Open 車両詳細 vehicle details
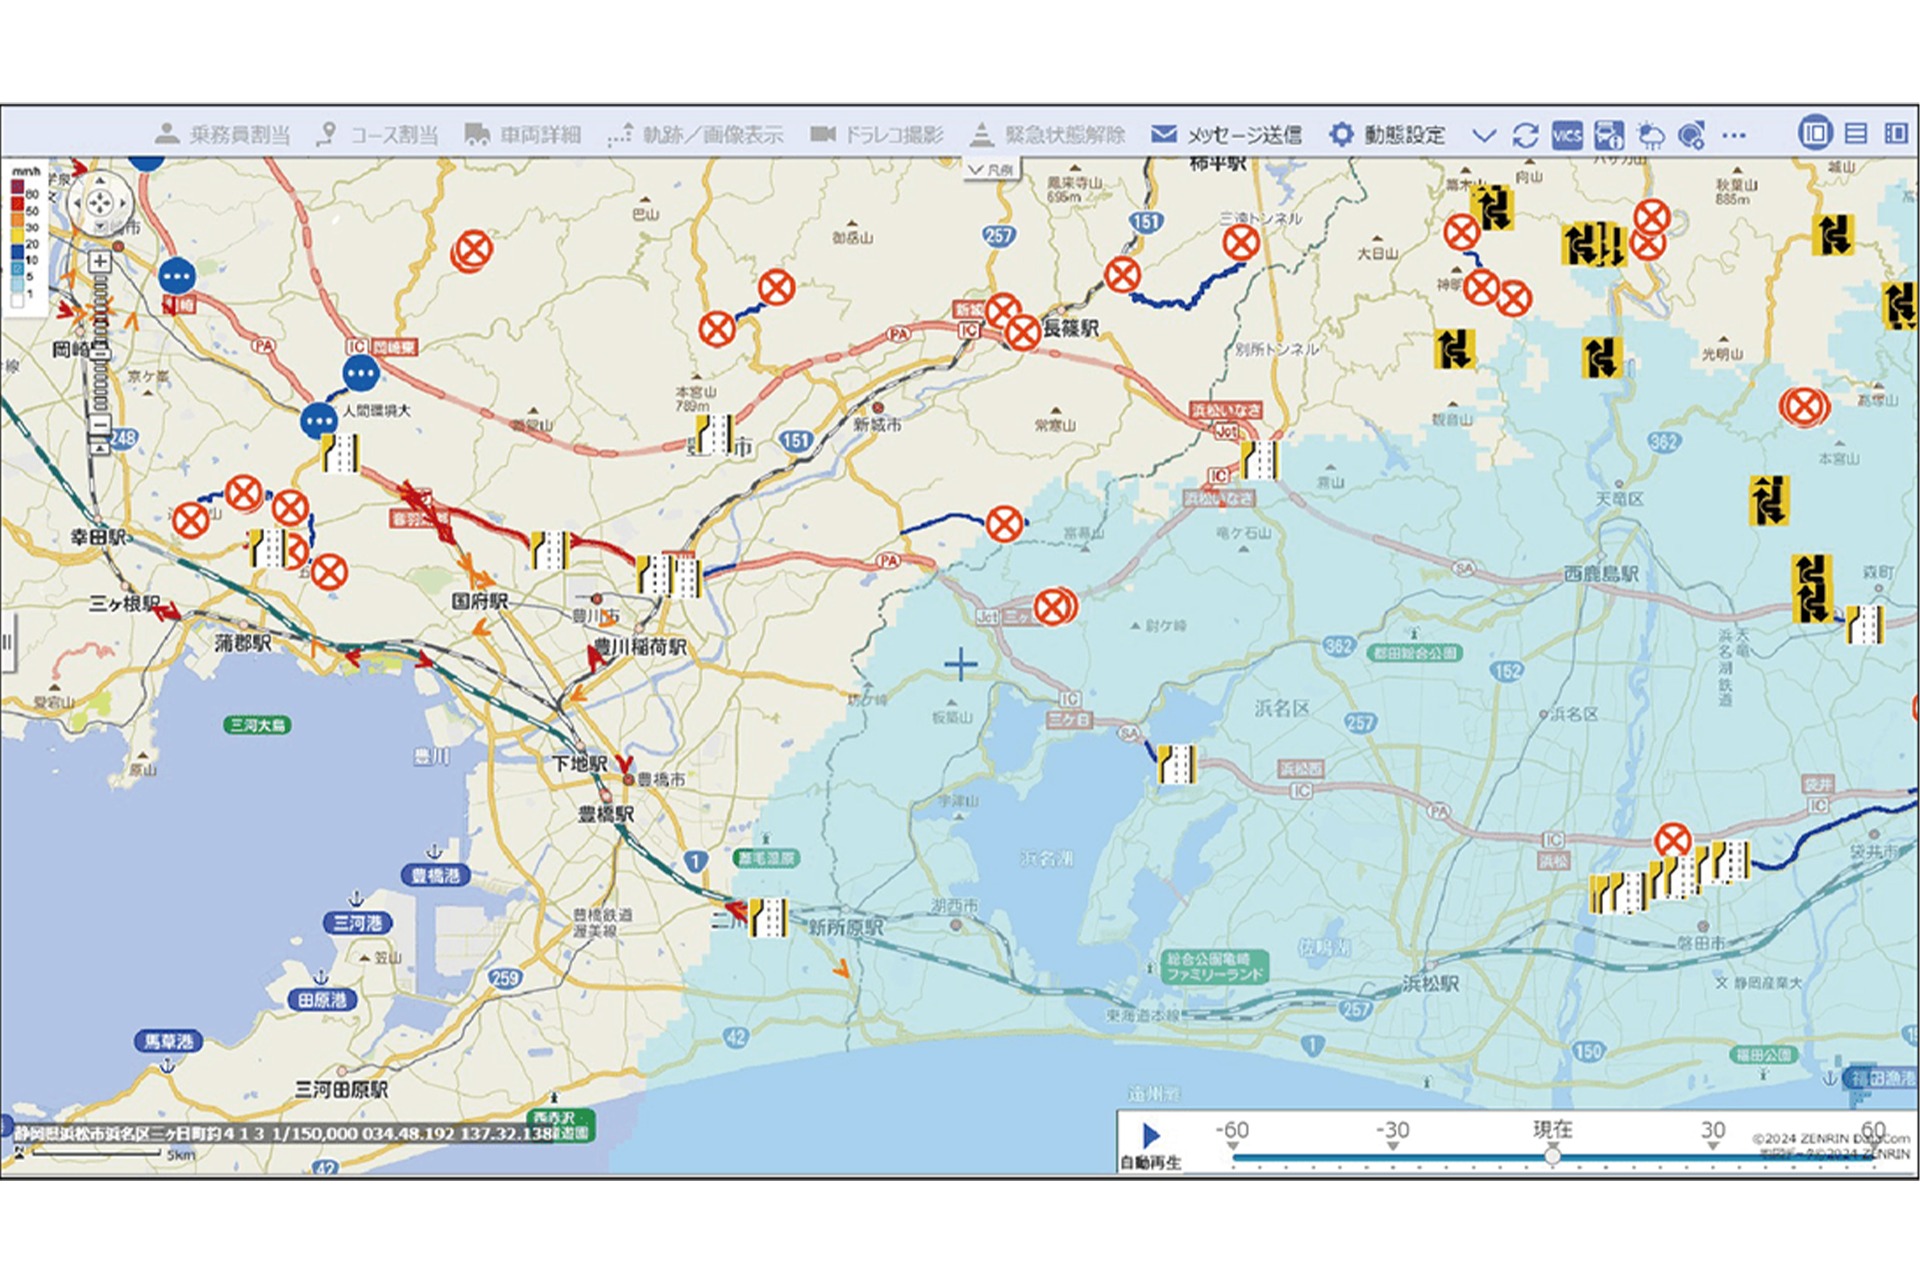 [522, 134]
